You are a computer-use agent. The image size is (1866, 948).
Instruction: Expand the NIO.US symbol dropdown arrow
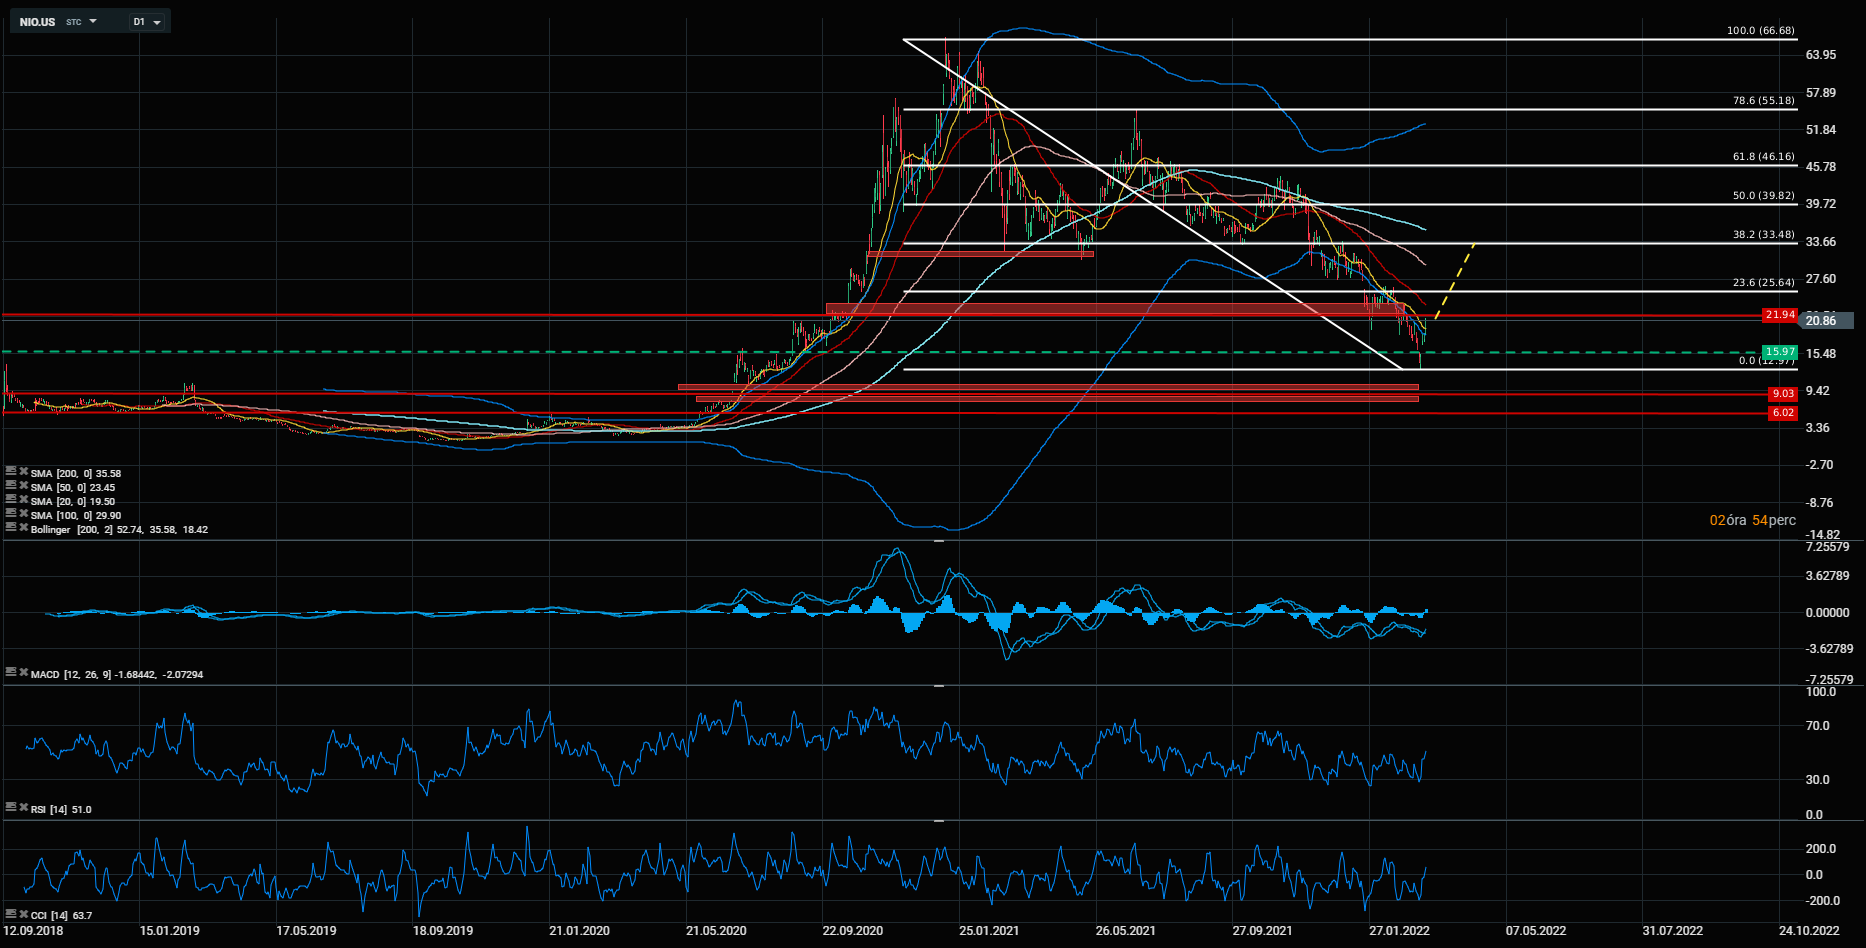[93, 21]
